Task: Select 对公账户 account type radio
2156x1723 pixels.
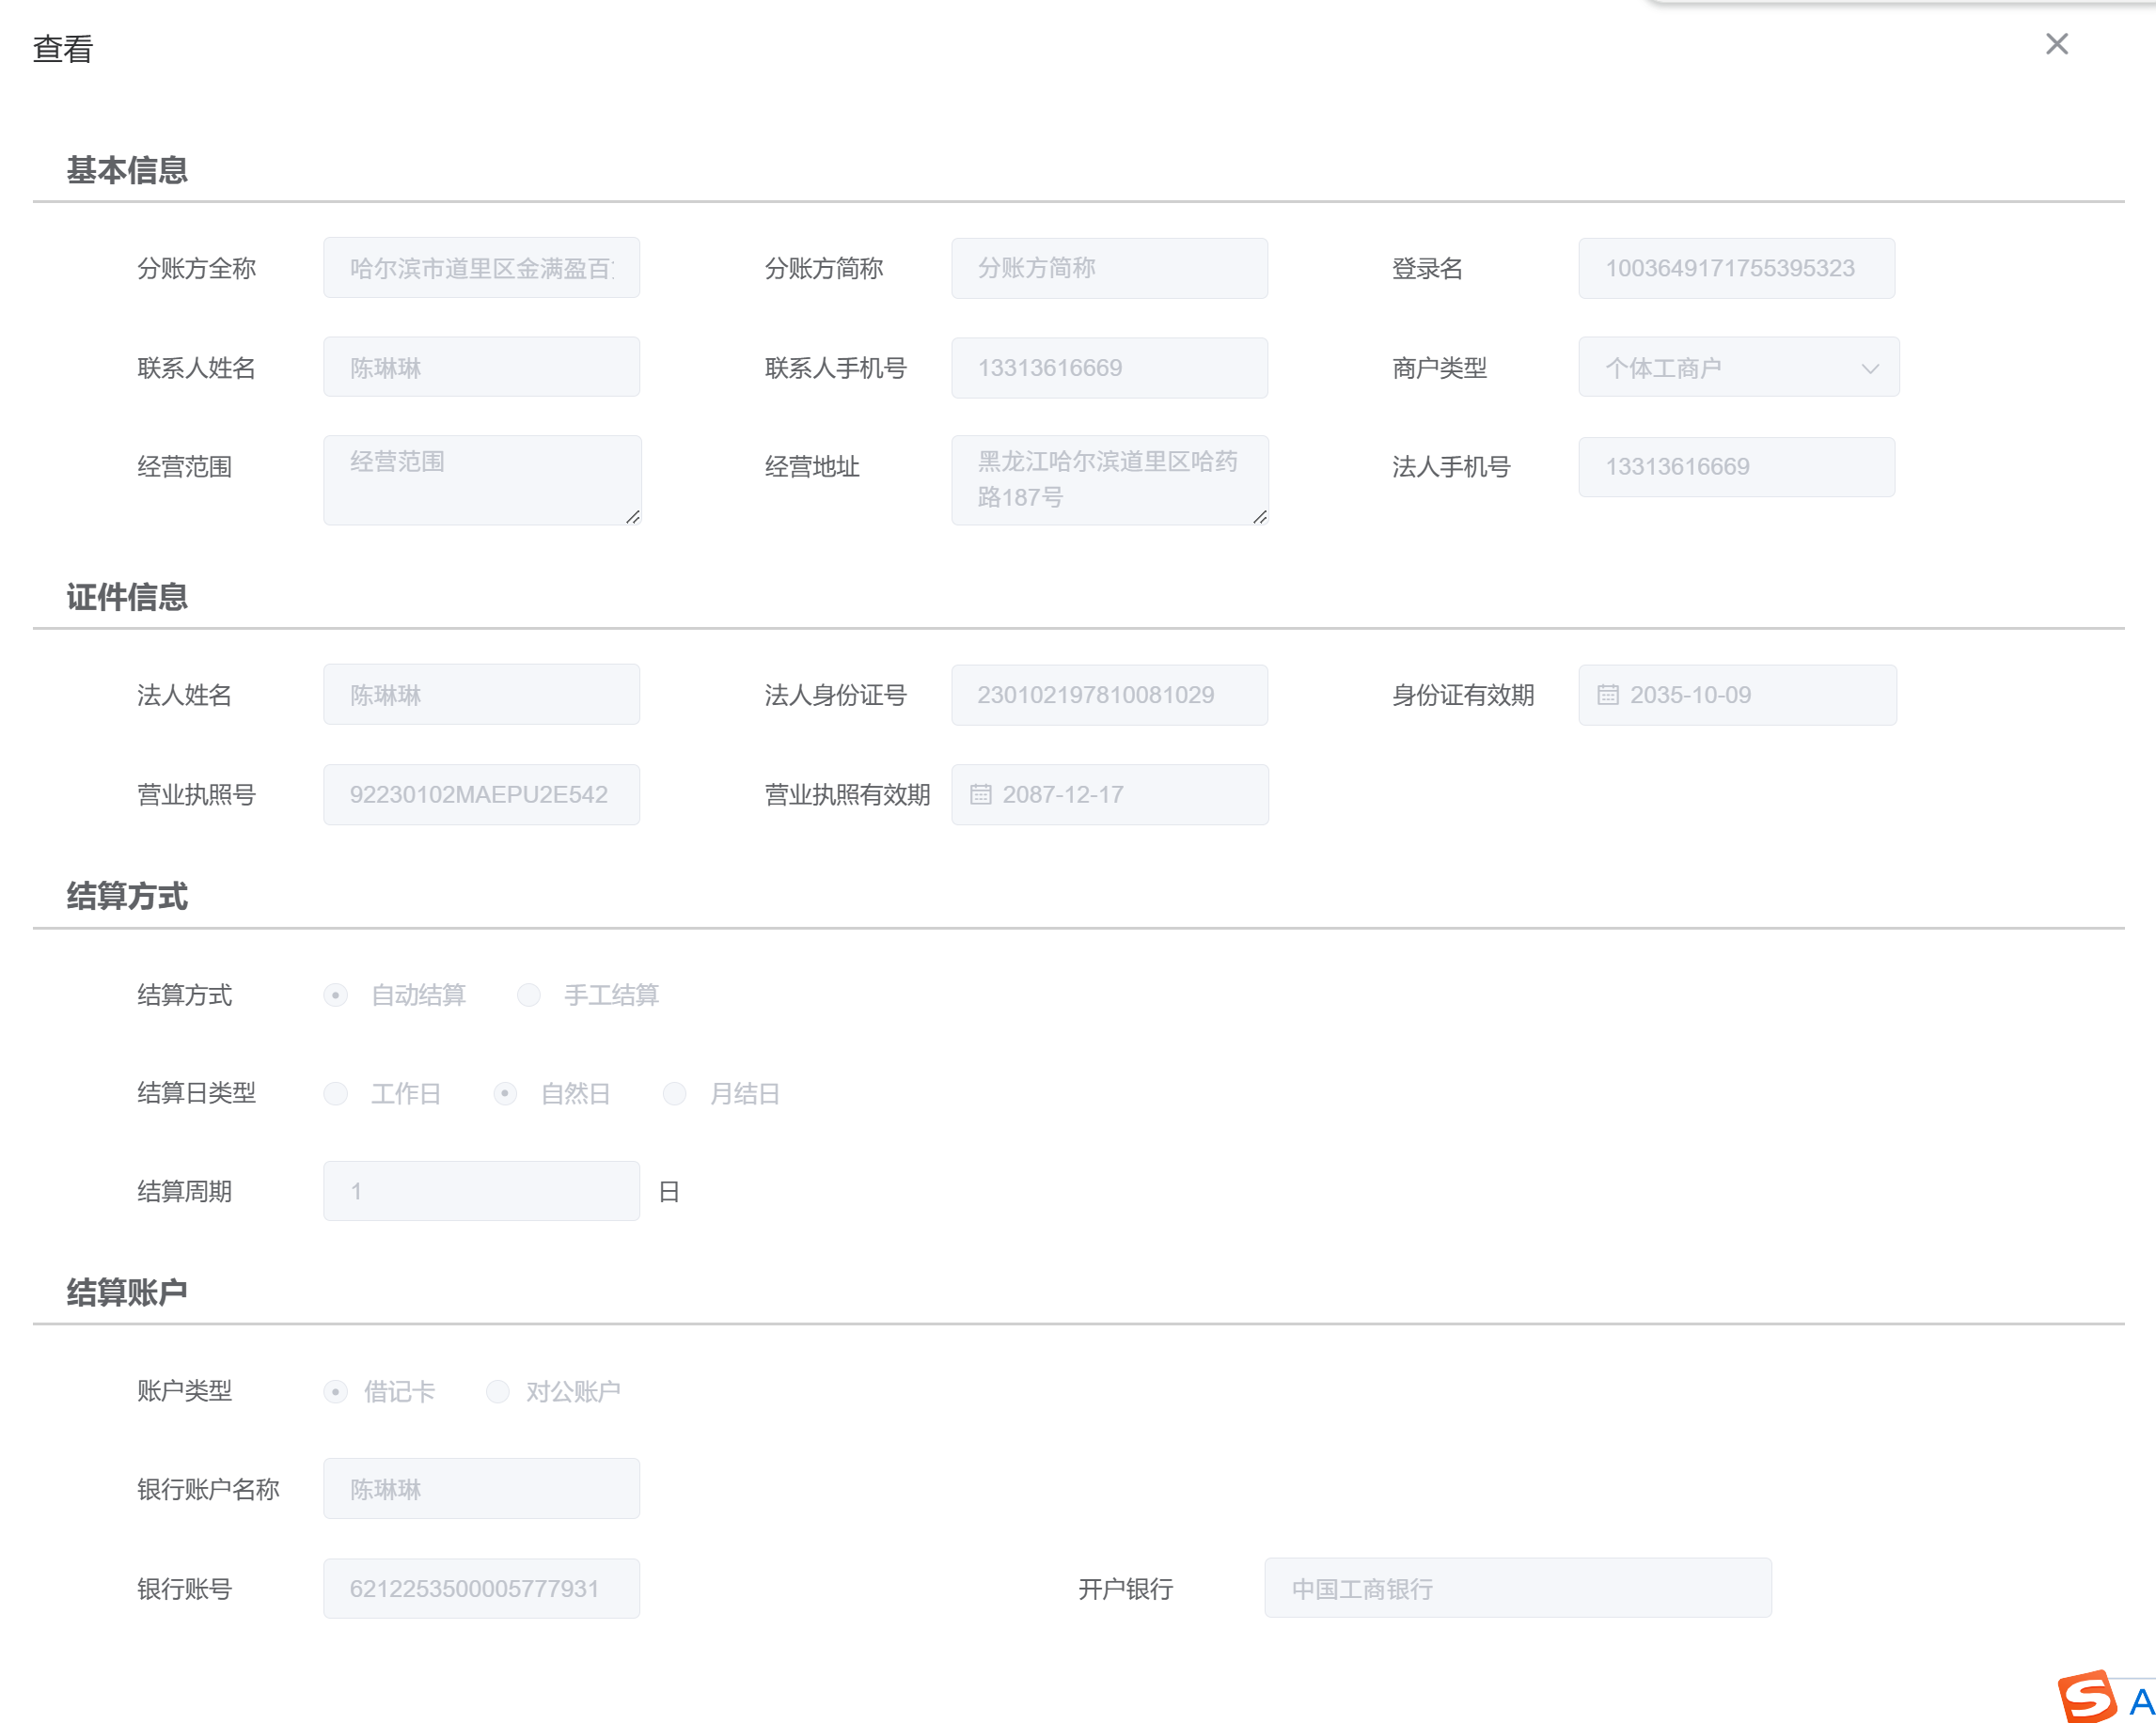Action: 498,1391
